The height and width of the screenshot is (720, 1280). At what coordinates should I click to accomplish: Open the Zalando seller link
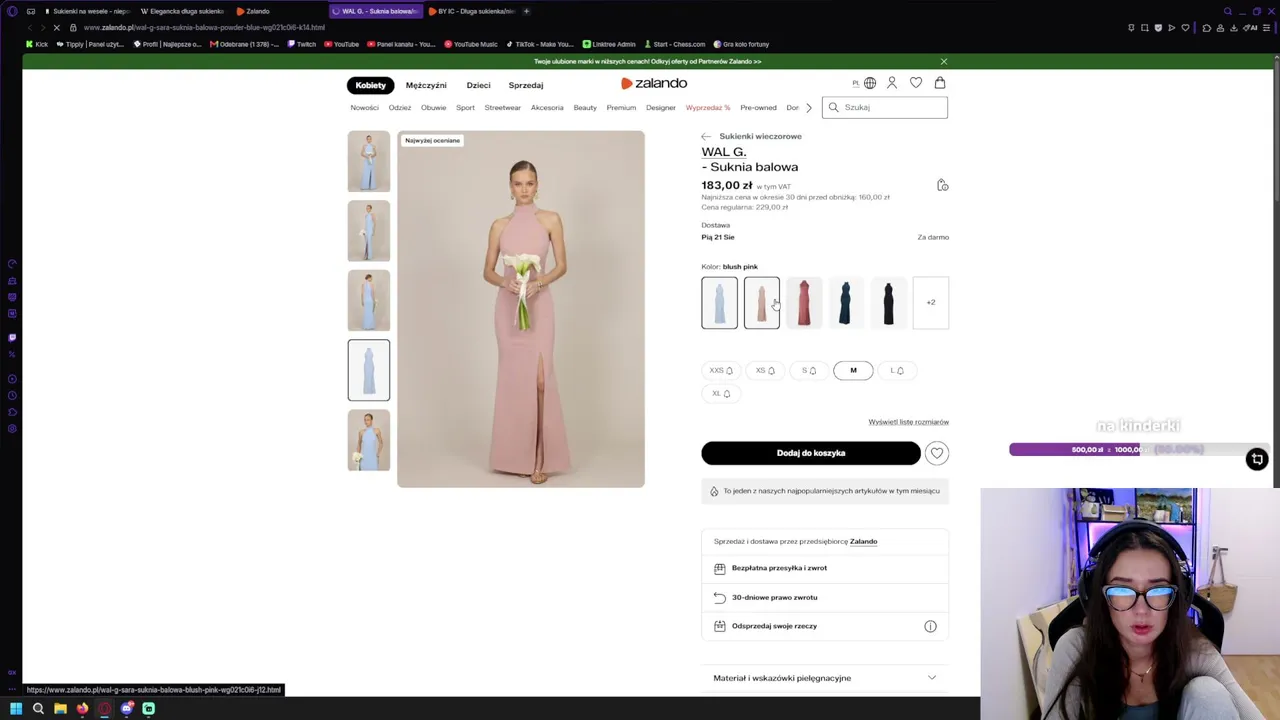point(863,541)
